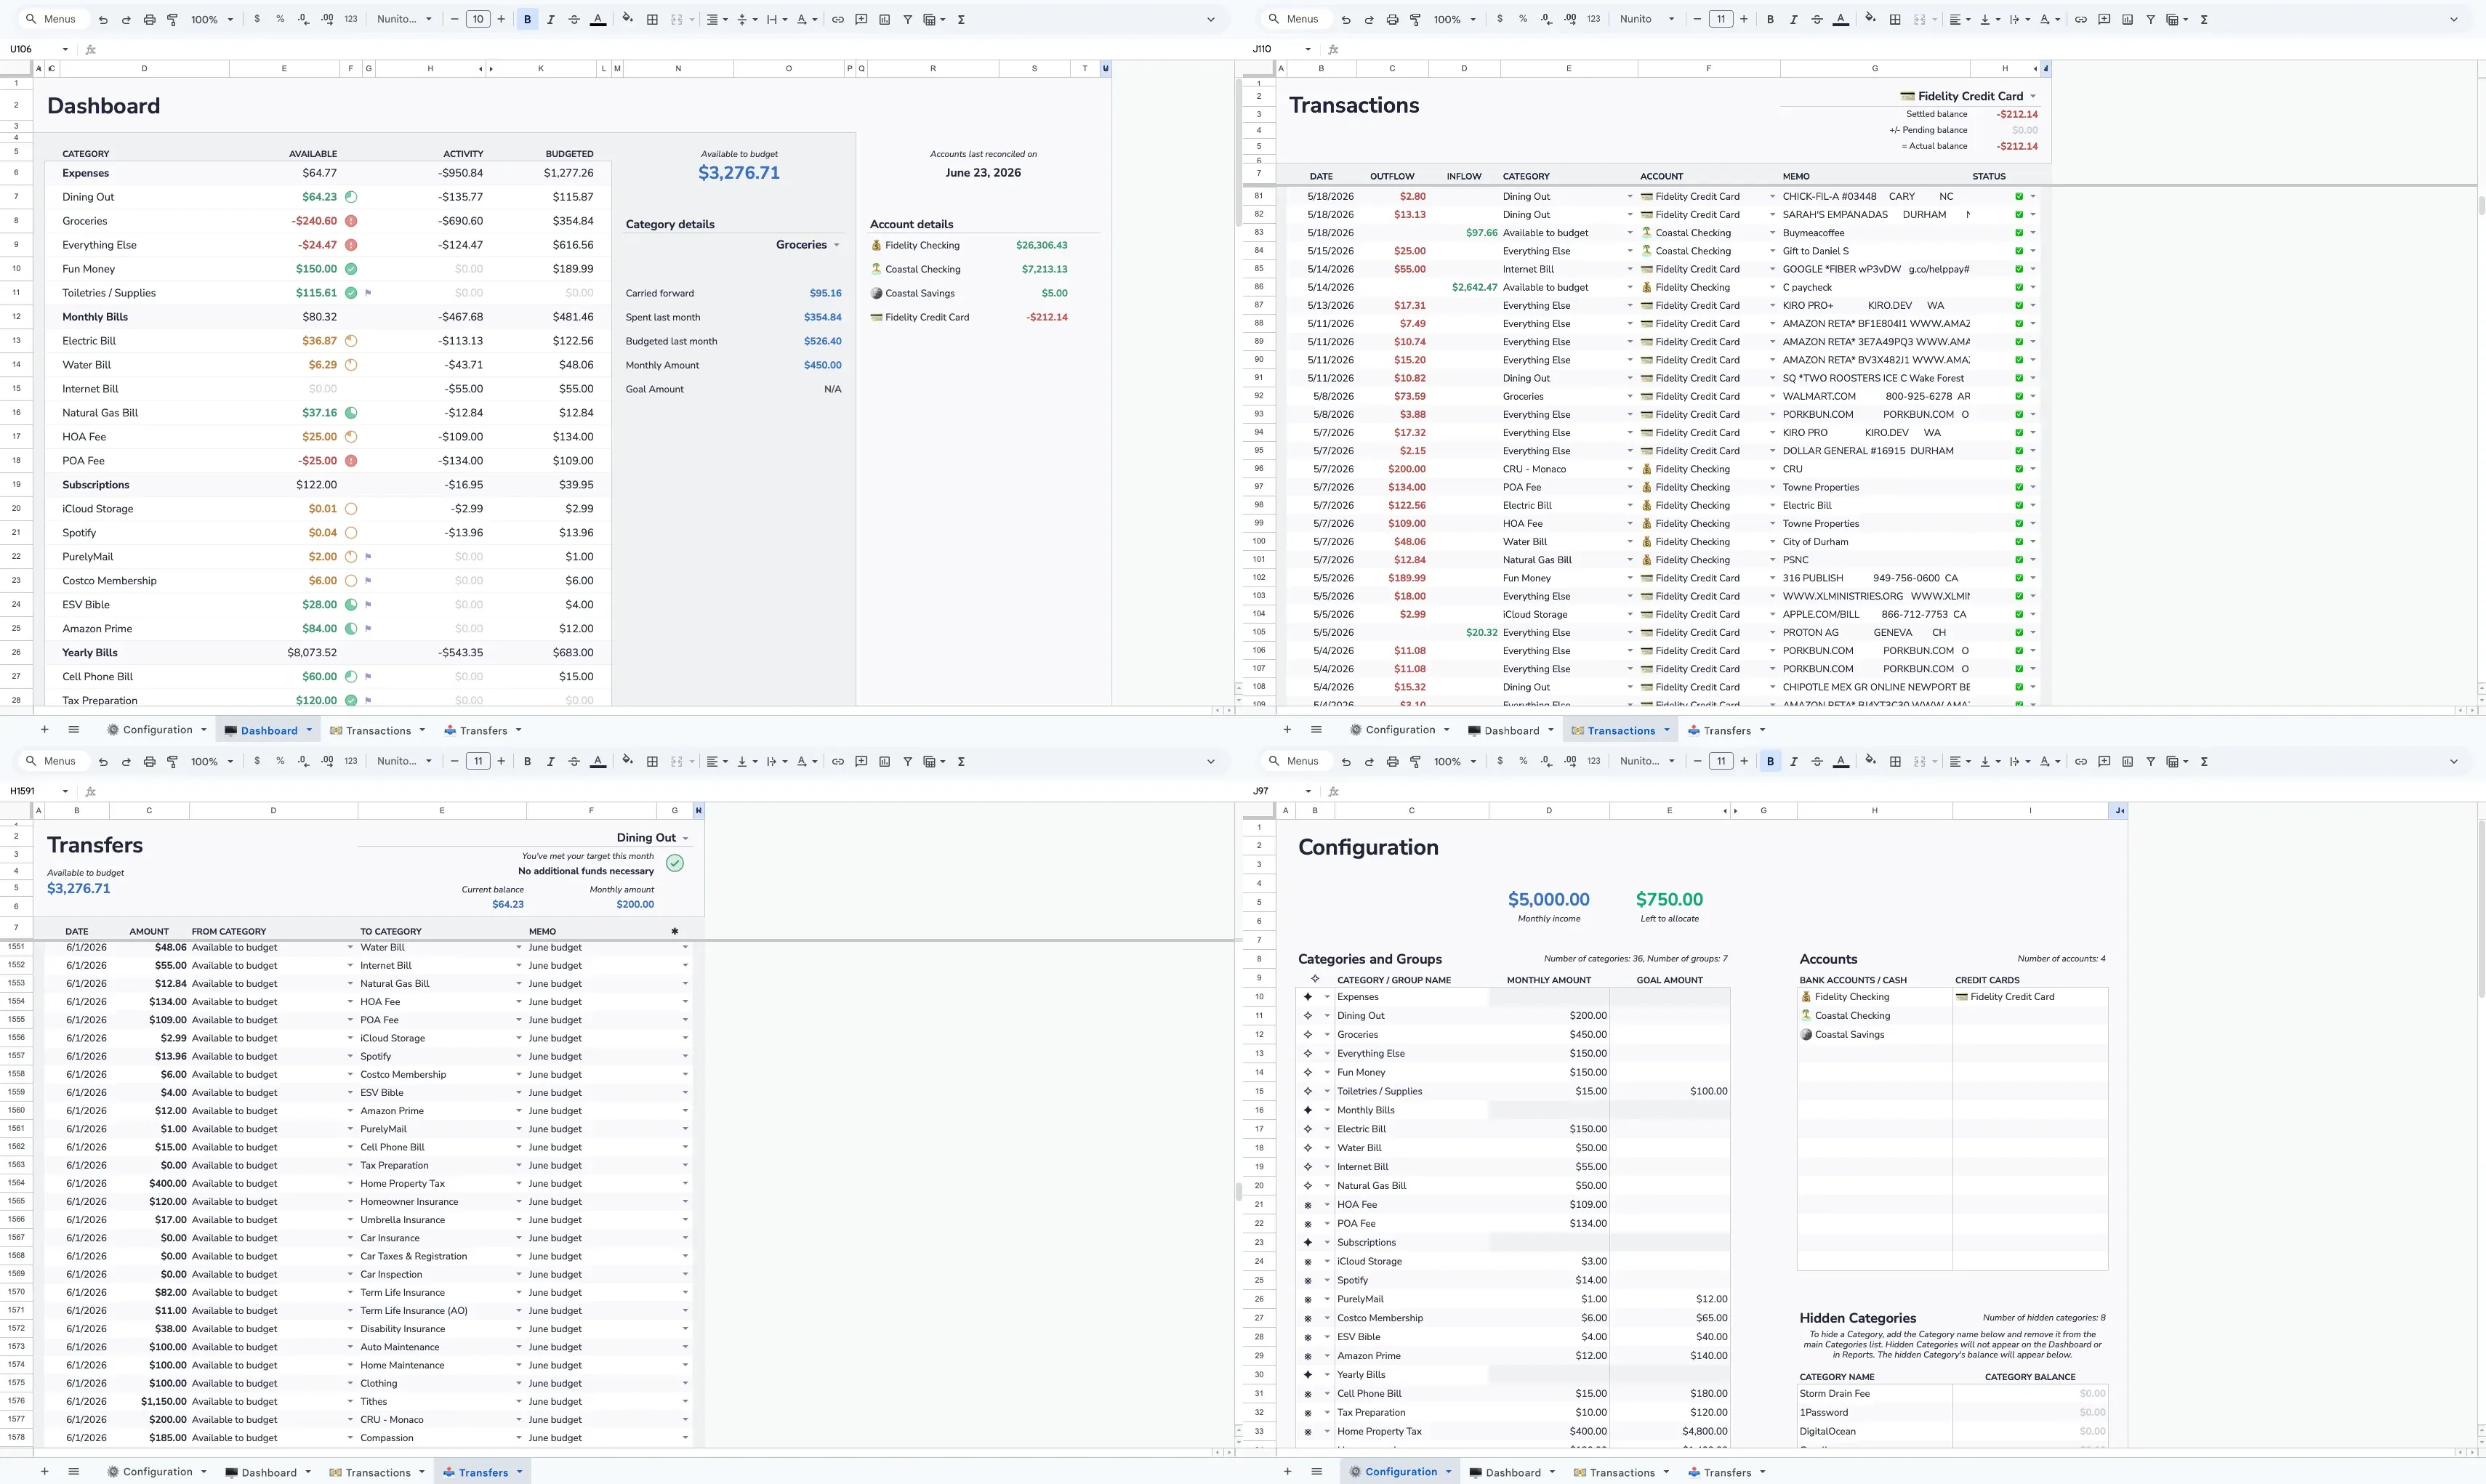This screenshot has height=1484, width=2486.
Task: Open the Dining Out dropdown on Transfers sheet
Action: tap(685, 838)
